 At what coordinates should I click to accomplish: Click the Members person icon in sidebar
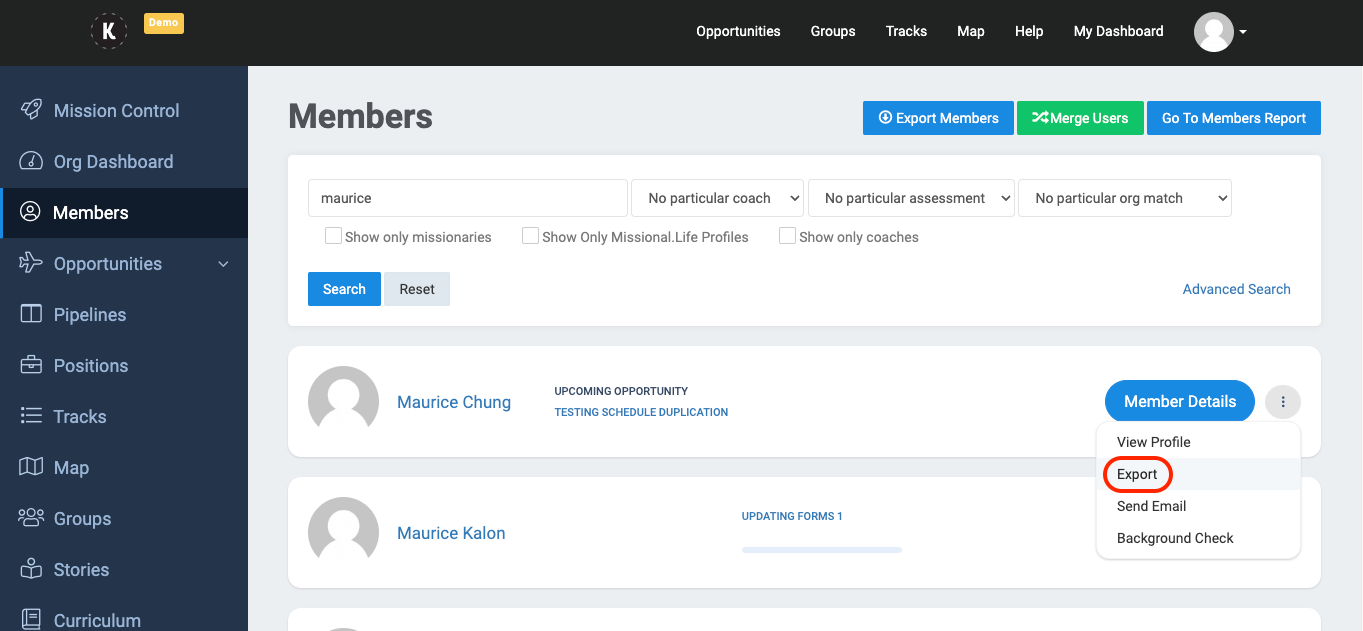click(x=30, y=212)
